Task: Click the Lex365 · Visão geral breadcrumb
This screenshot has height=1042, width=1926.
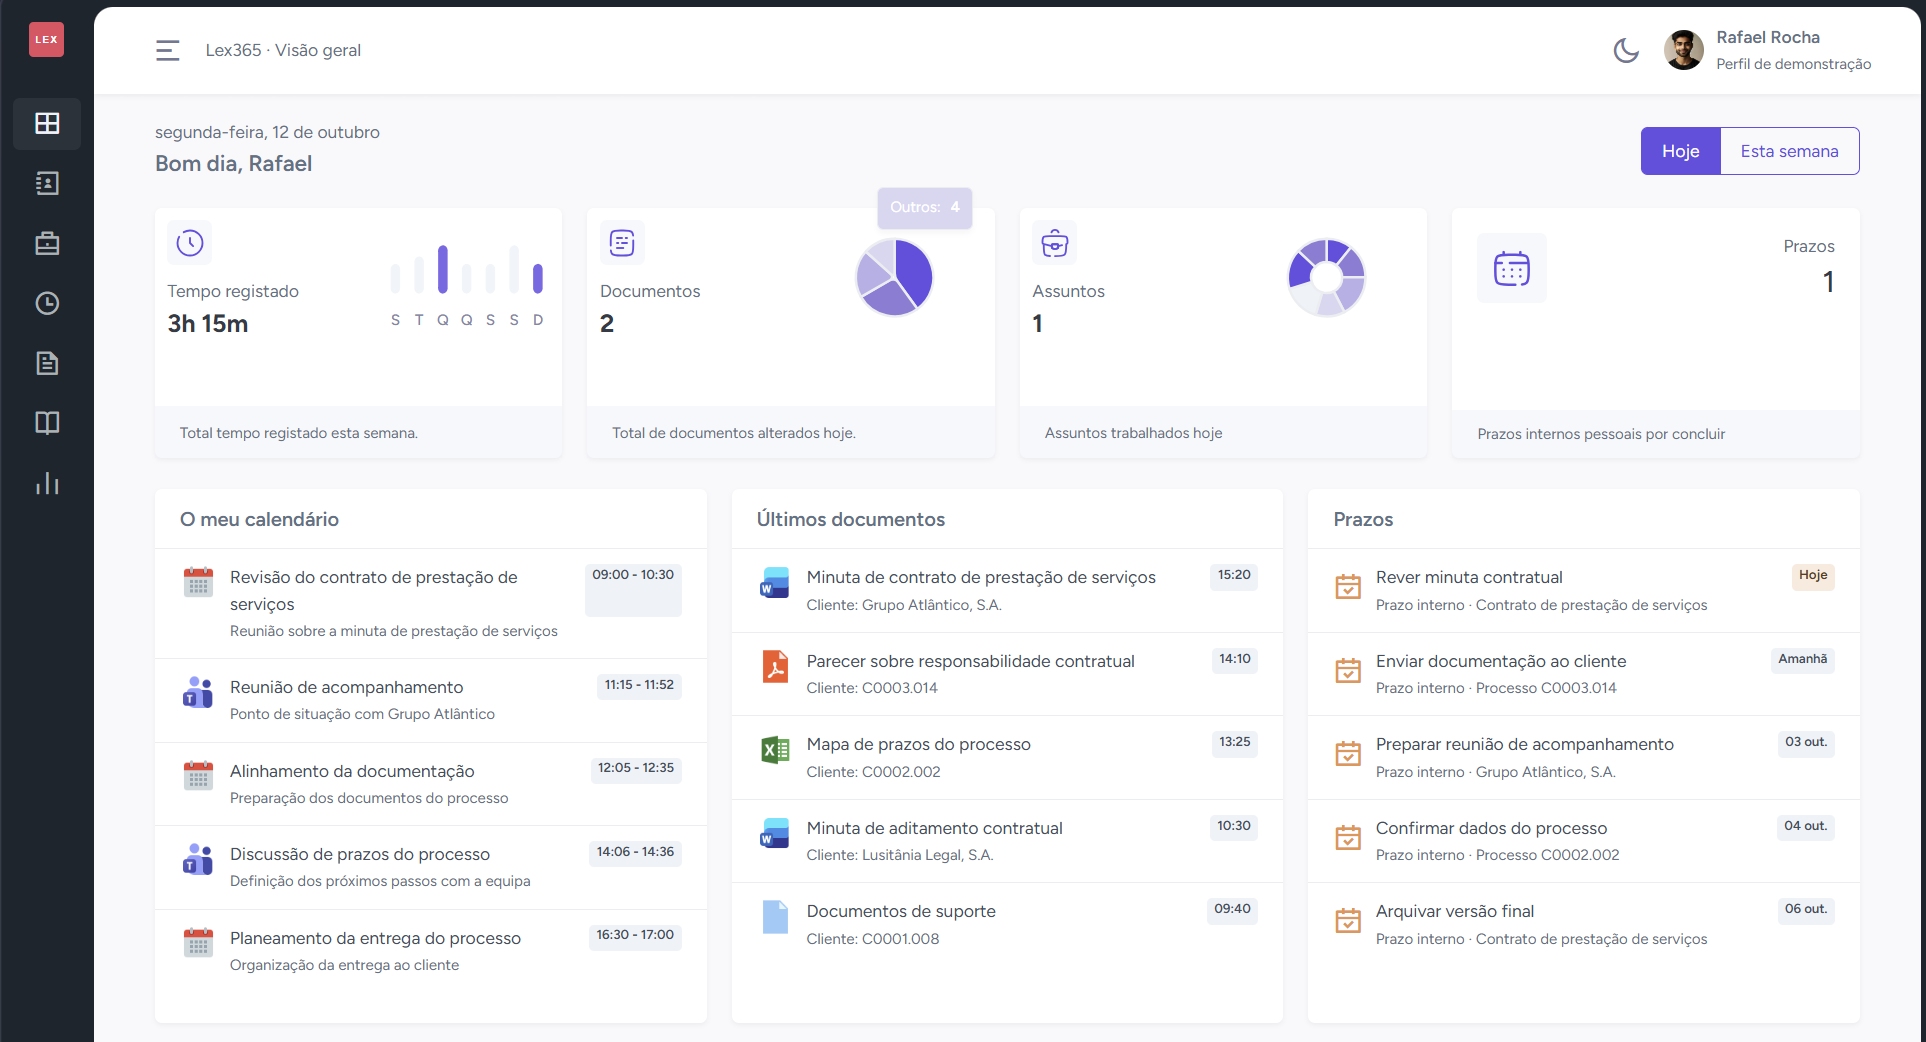Action: tap(283, 50)
